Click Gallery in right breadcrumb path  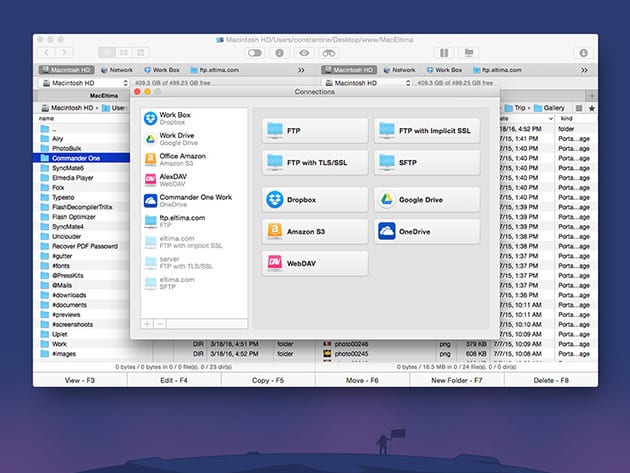(549, 108)
